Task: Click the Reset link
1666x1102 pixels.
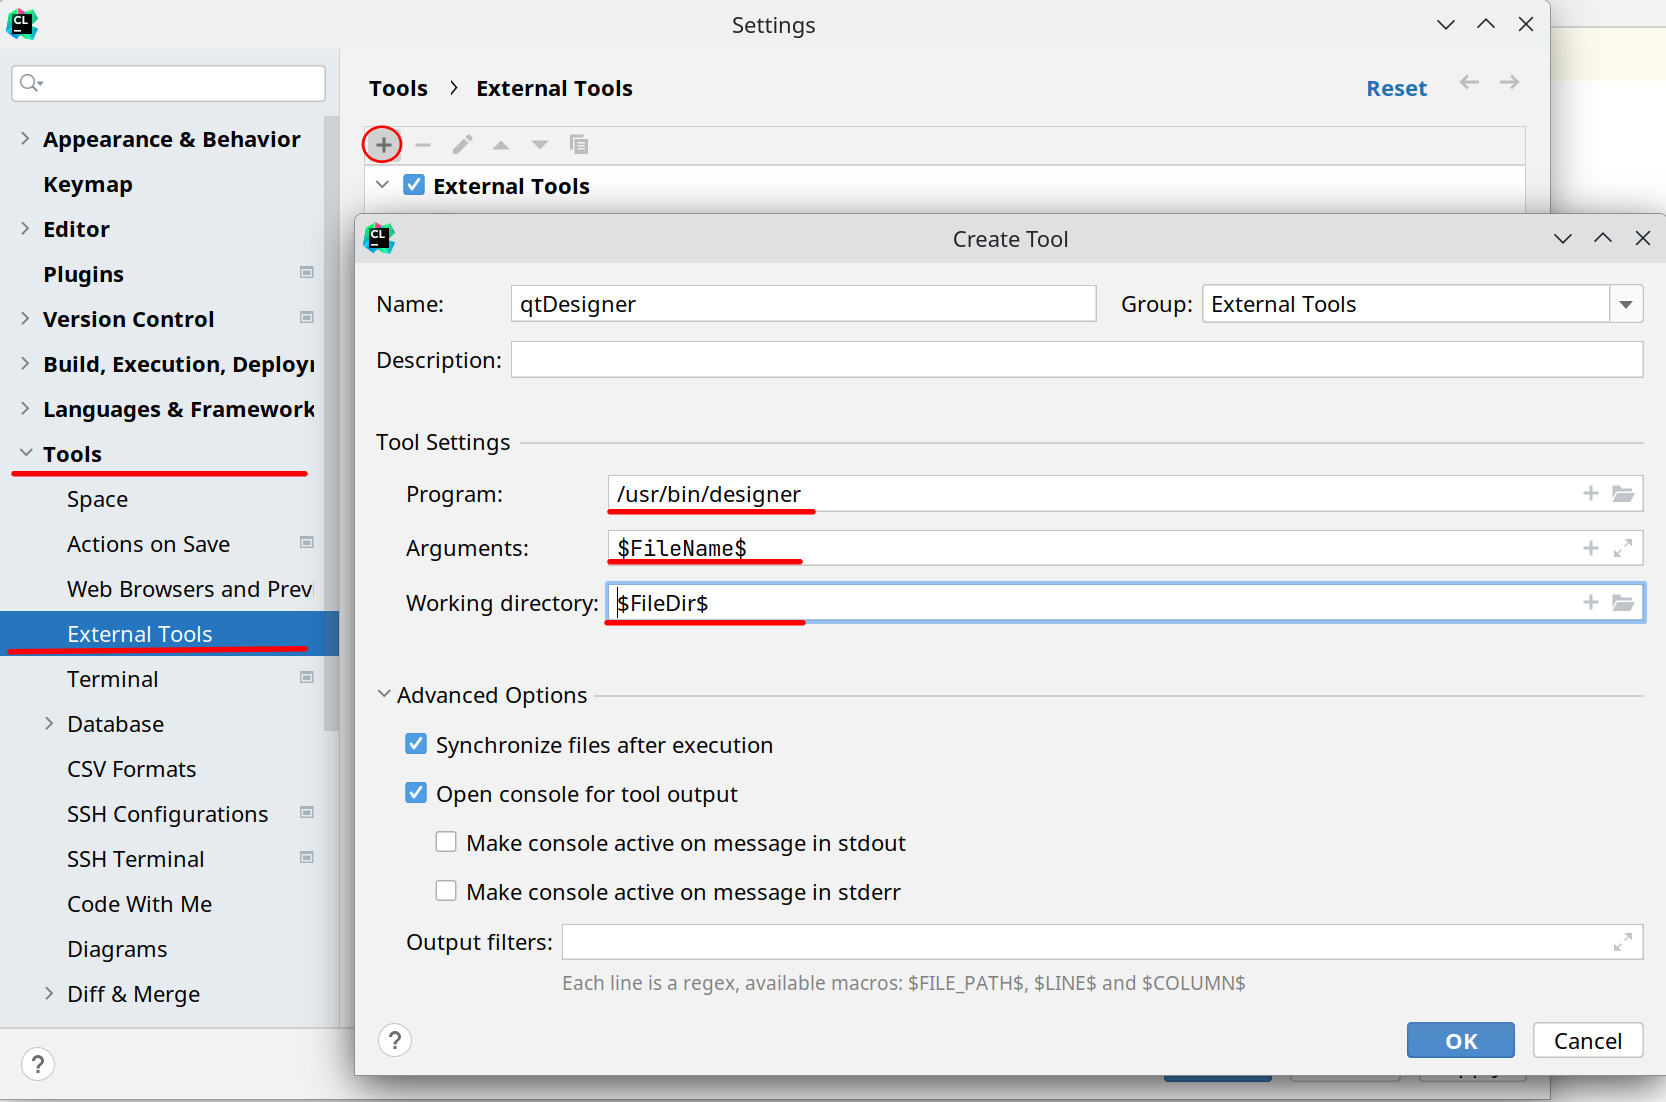Action: [x=1397, y=88]
